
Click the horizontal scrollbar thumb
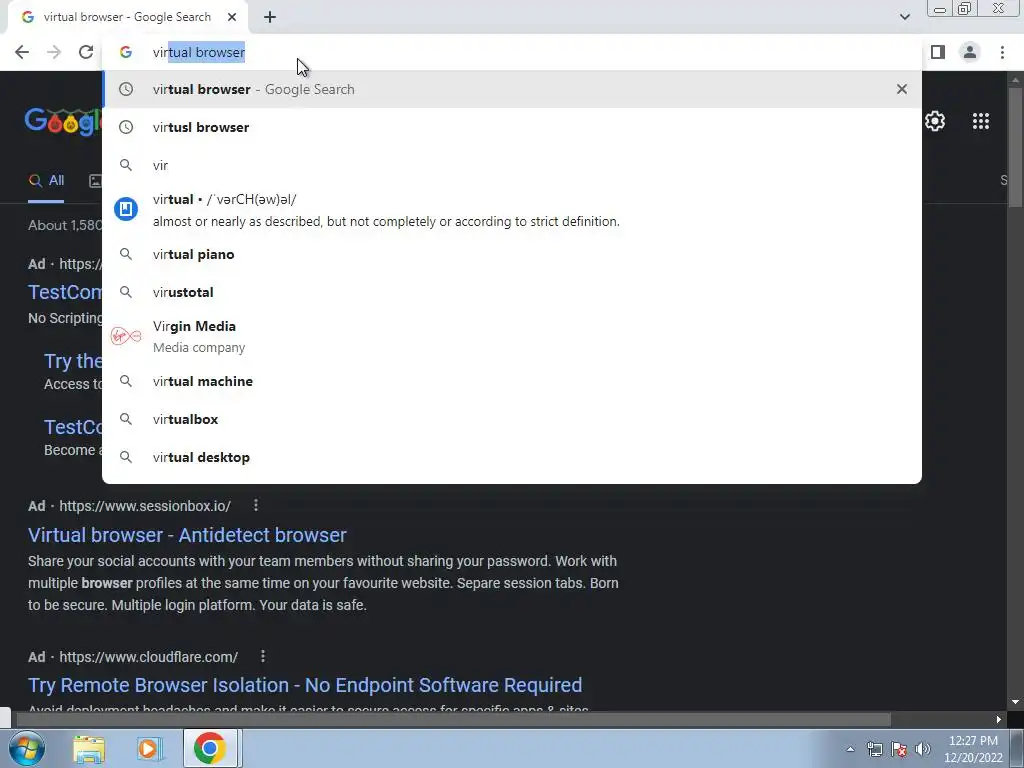[x=453, y=719]
